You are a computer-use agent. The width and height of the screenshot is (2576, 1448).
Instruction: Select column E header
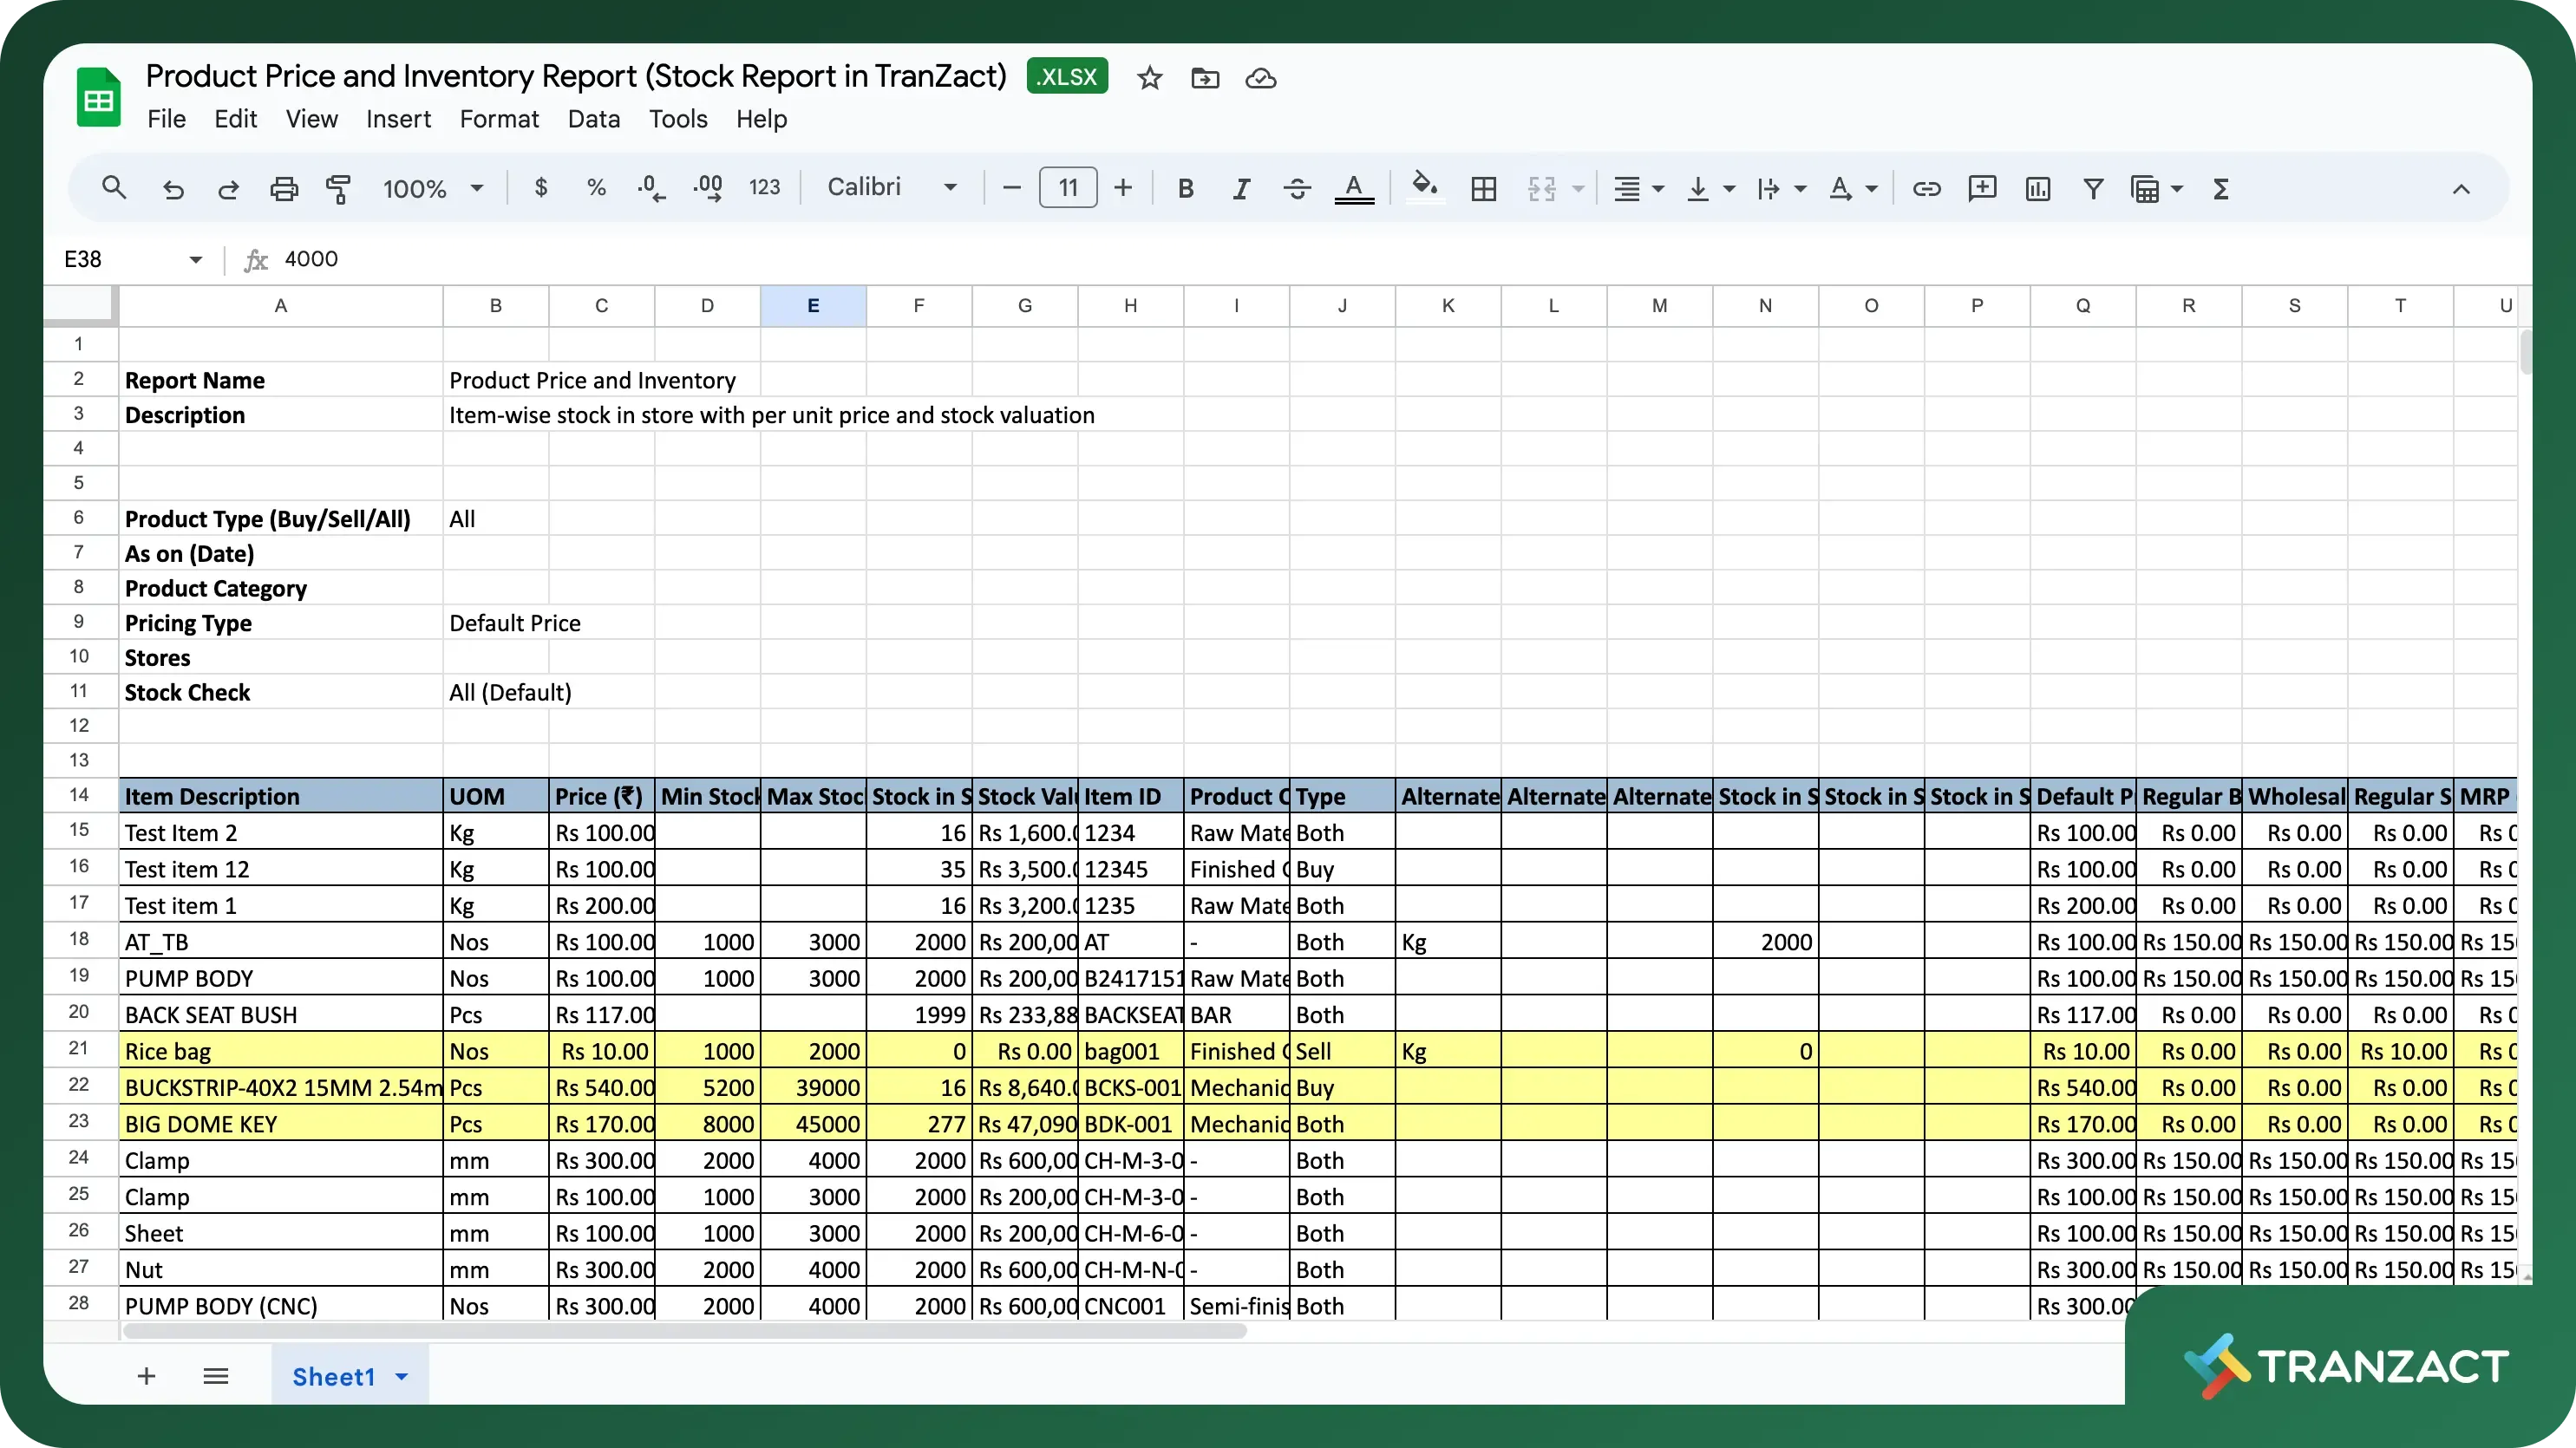coord(813,306)
